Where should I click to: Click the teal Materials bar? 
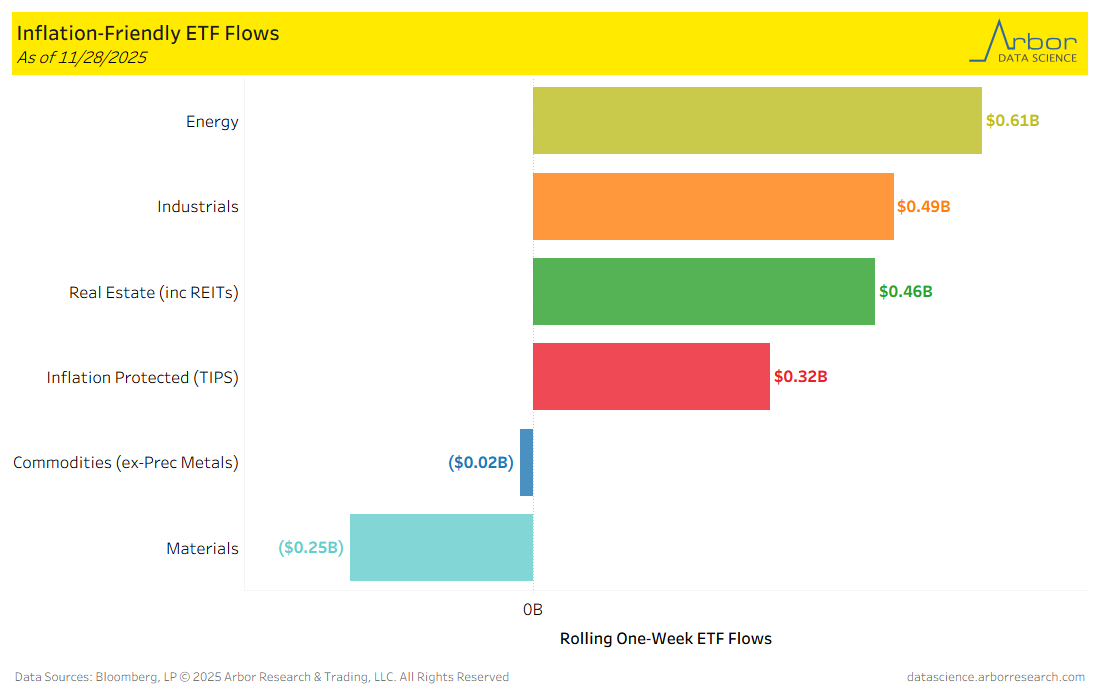tap(441, 548)
